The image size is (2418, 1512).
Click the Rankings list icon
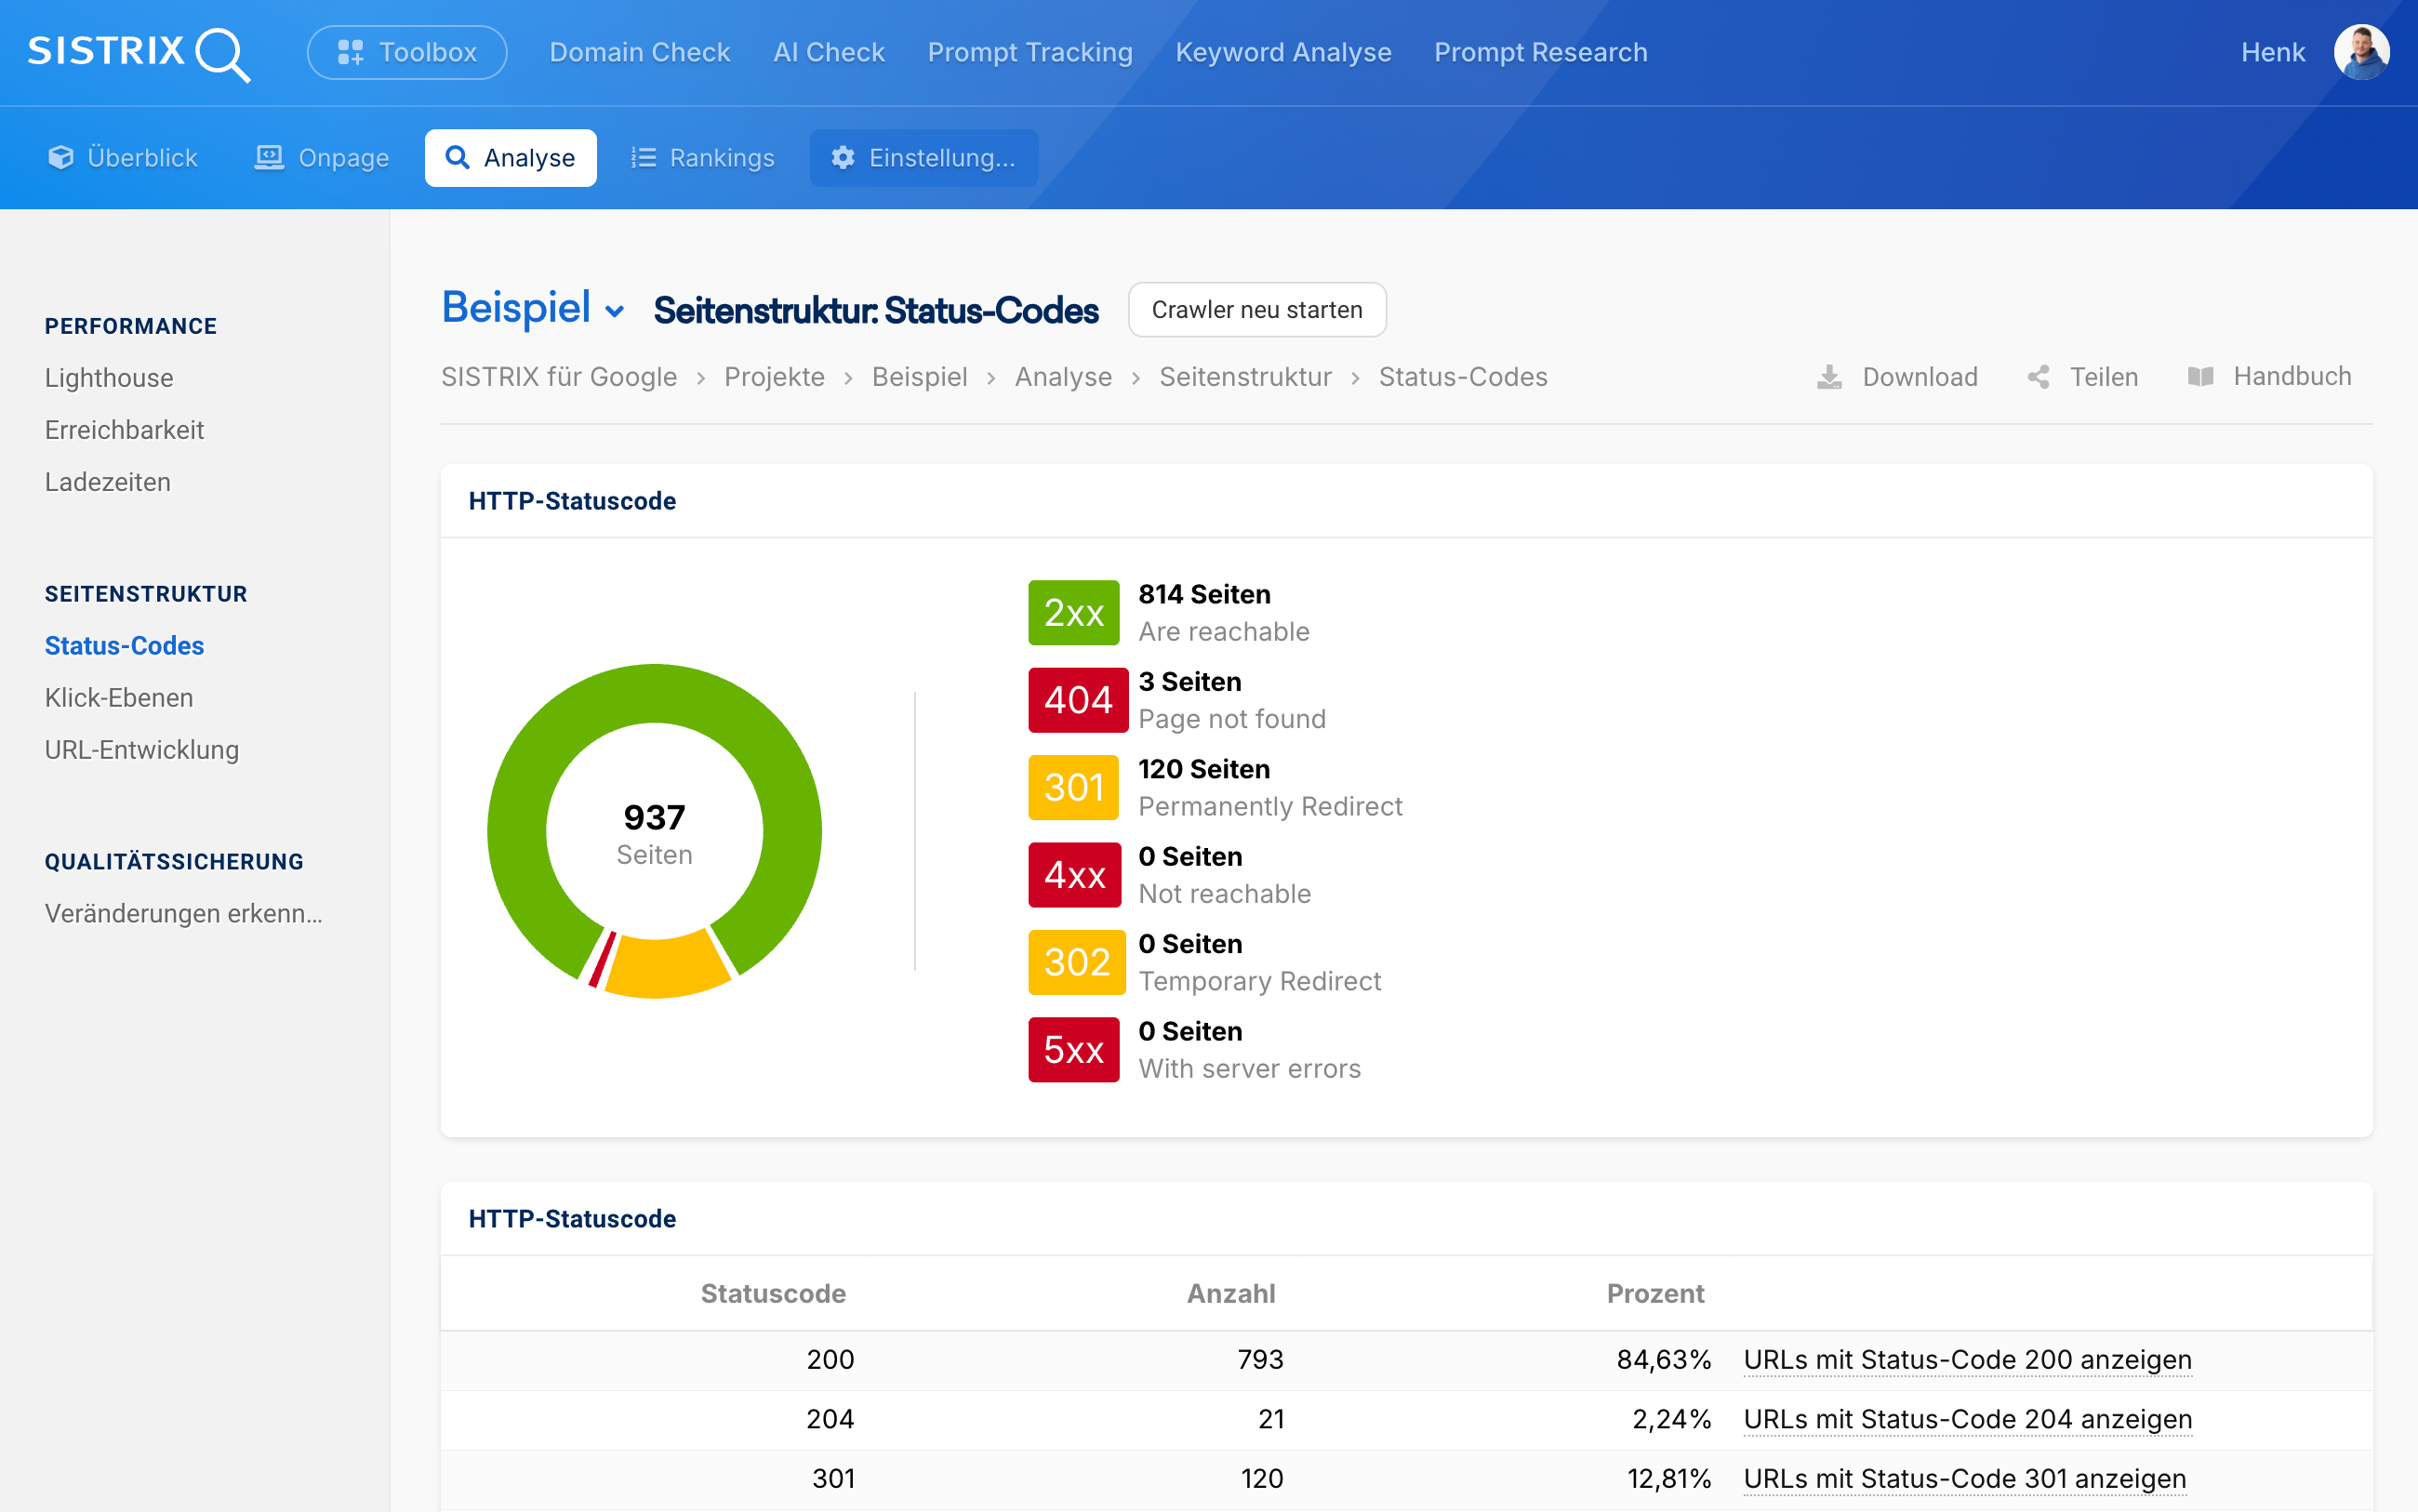click(x=643, y=158)
